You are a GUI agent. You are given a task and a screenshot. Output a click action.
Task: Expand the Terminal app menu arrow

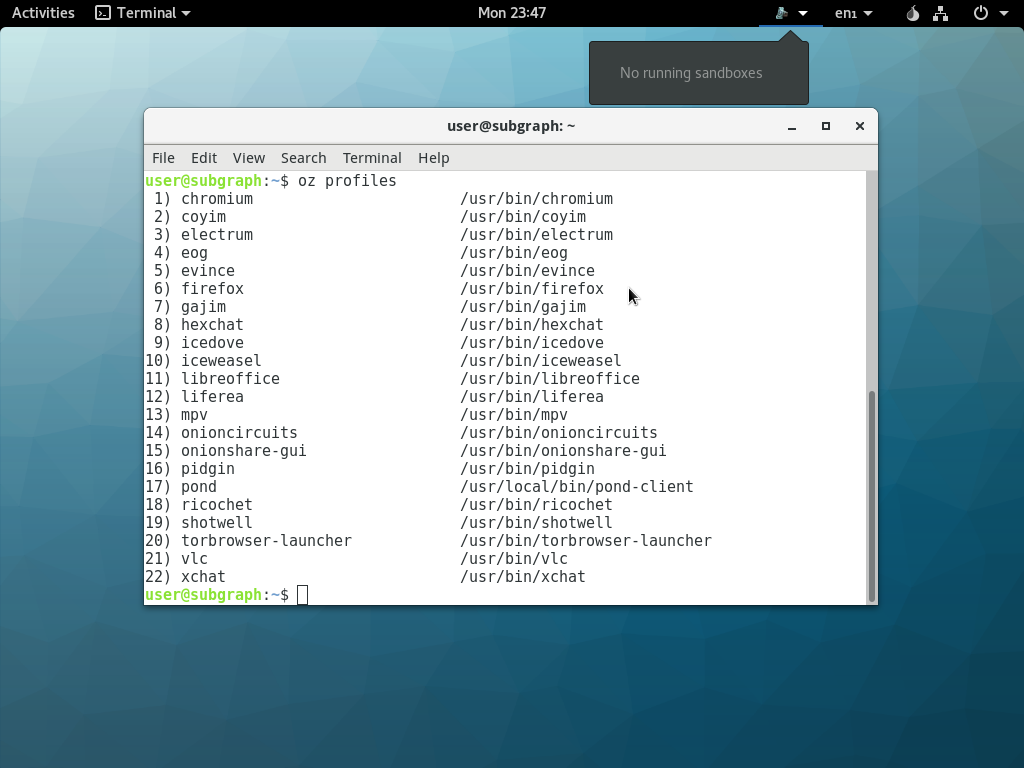pyautogui.click(x=186, y=13)
